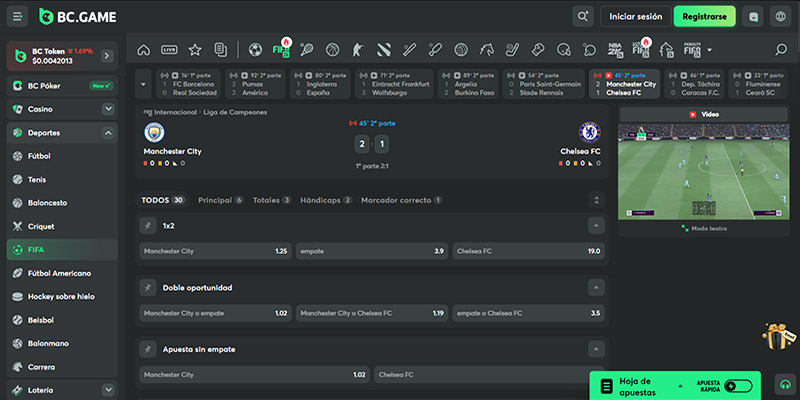Screen dimensions: 800x400
Task: Select the Dota 2 sport icon
Action: (384, 49)
